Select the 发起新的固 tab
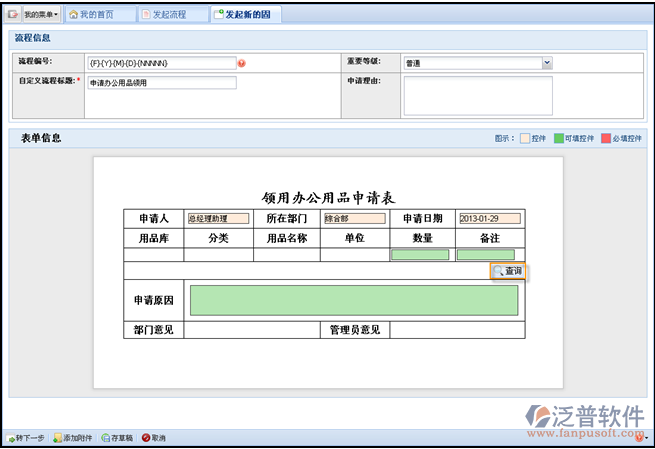Screen dimensions: 655x449 246,15
